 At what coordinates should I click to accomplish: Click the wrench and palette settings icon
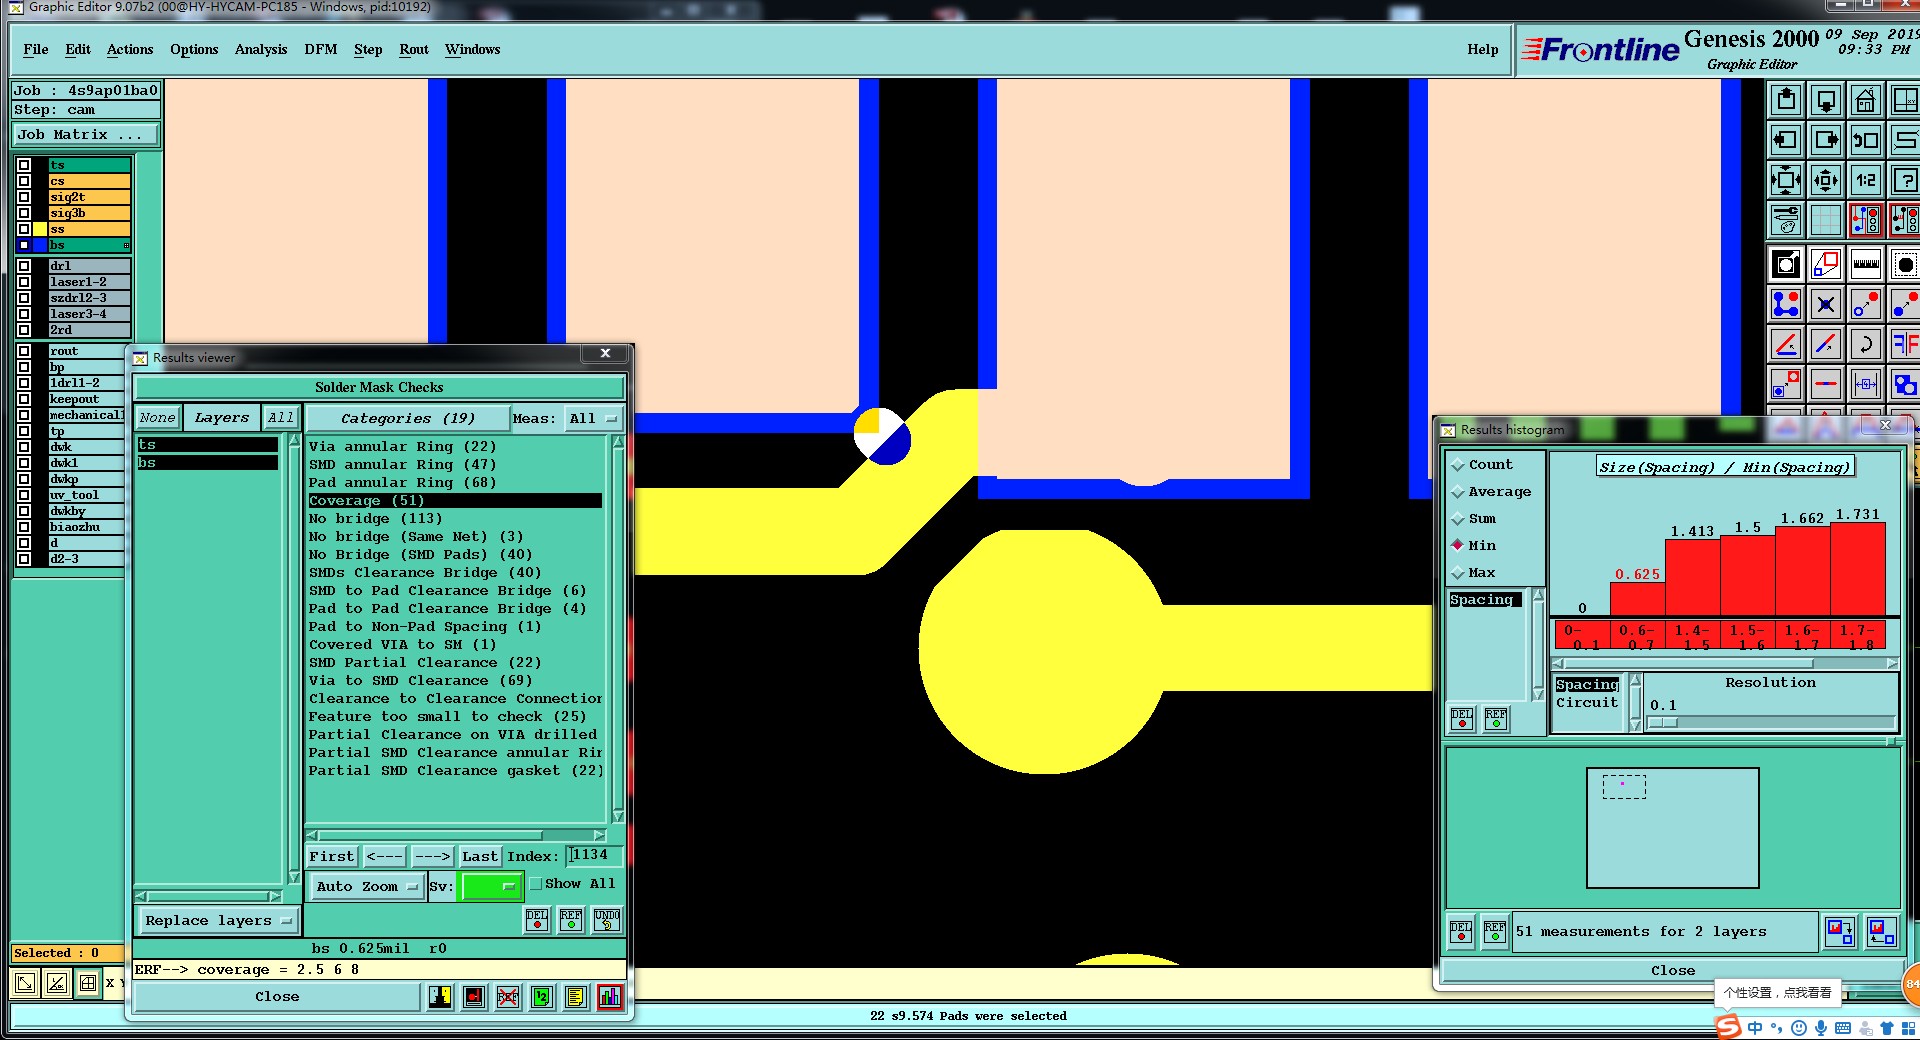(1786, 220)
